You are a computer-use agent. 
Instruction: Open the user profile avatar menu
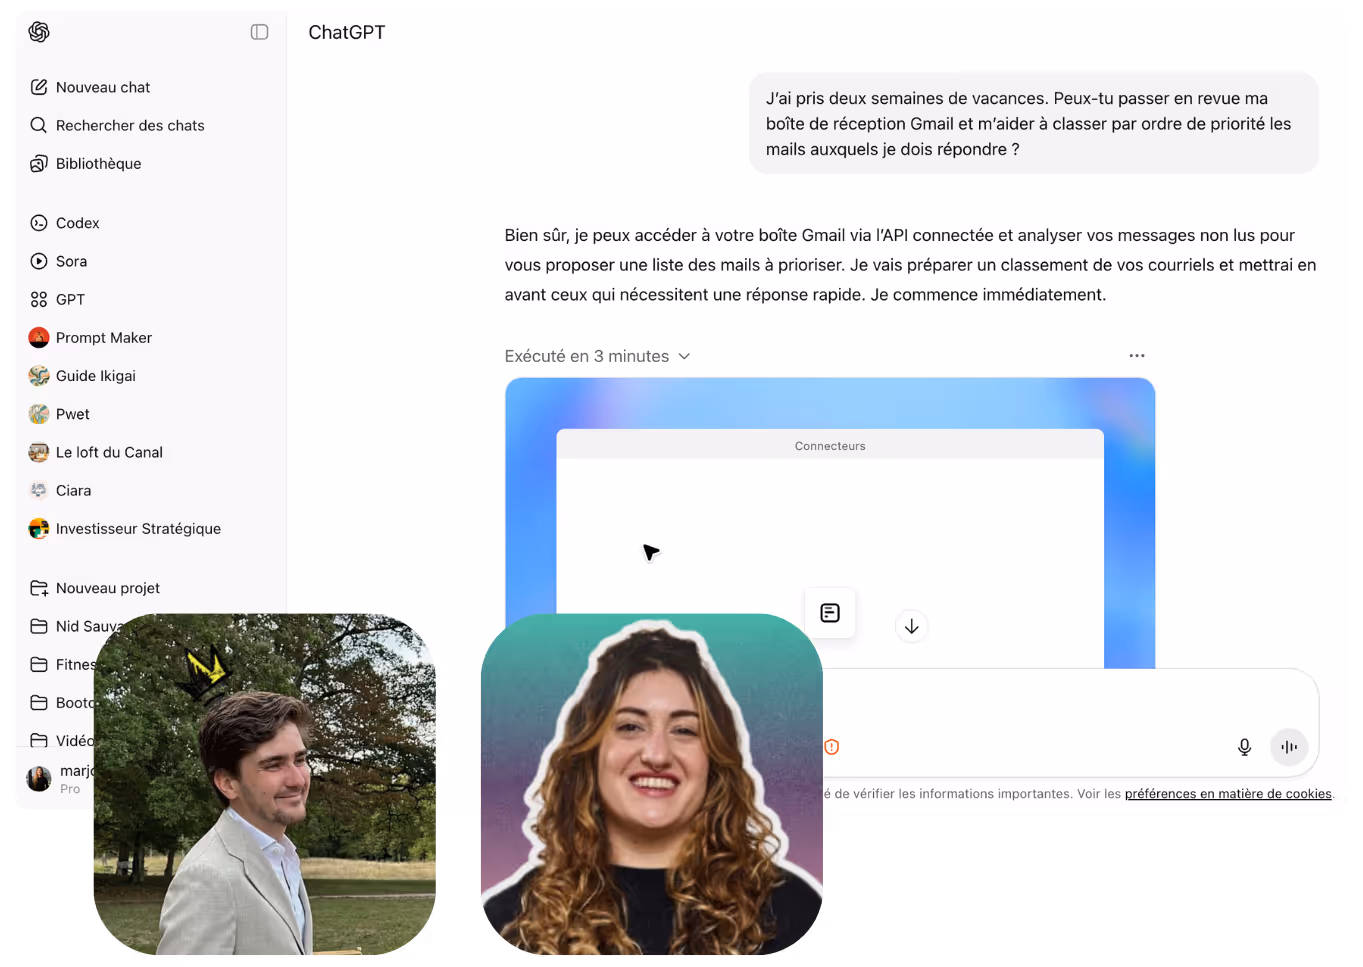pyautogui.click(x=39, y=779)
